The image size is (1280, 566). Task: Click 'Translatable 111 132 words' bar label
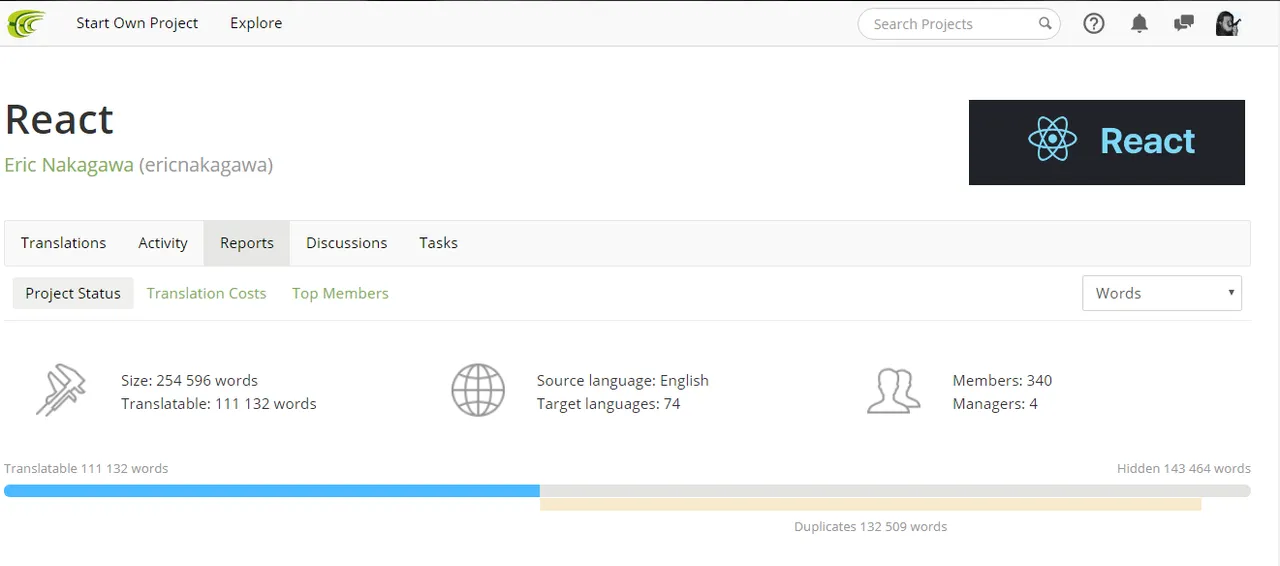[86, 468]
